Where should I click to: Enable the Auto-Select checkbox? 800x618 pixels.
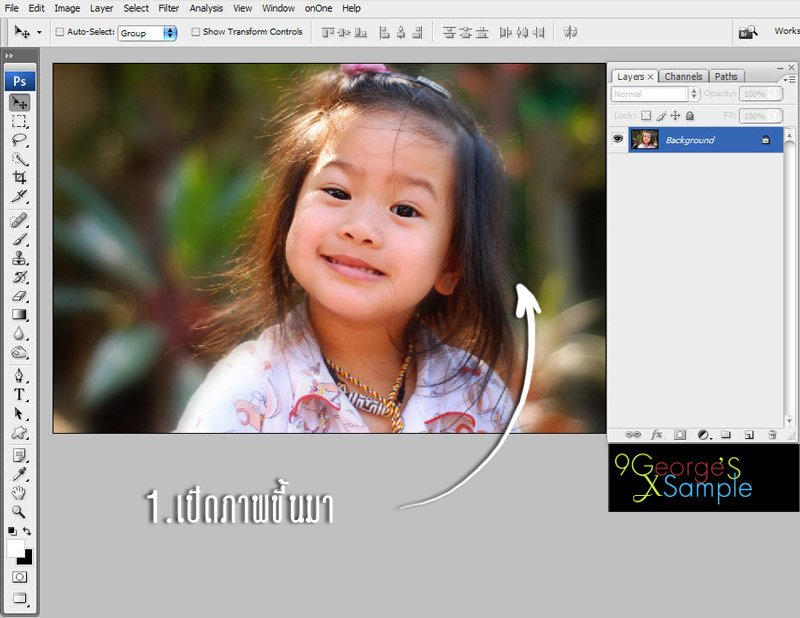[x=60, y=32]
